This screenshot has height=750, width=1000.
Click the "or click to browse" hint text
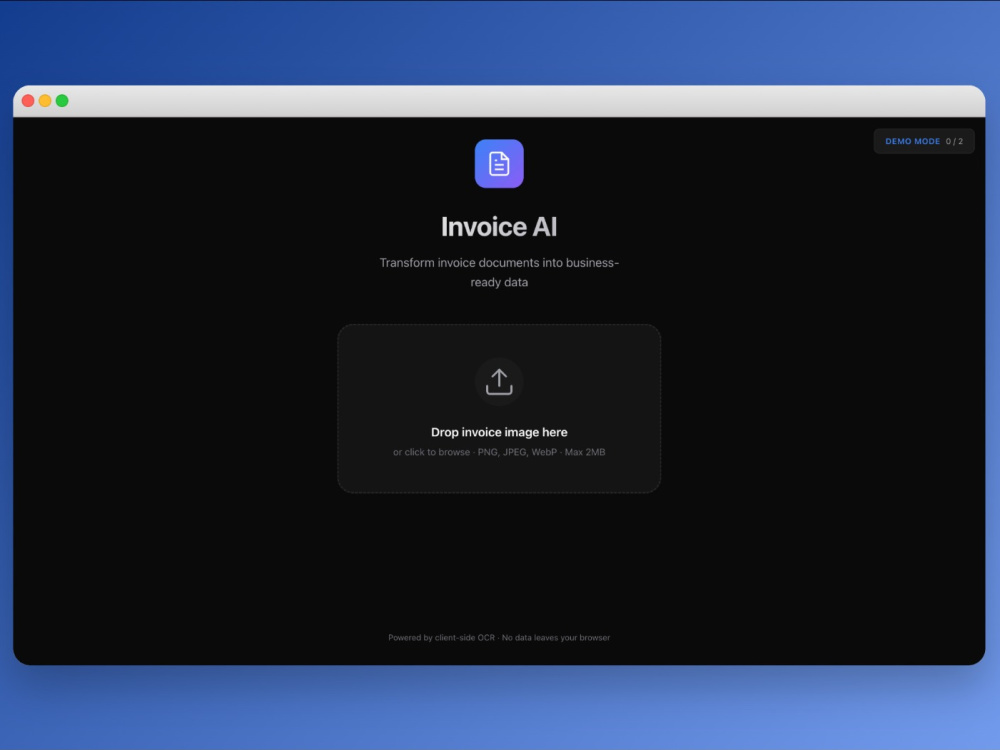click(431, 452)
